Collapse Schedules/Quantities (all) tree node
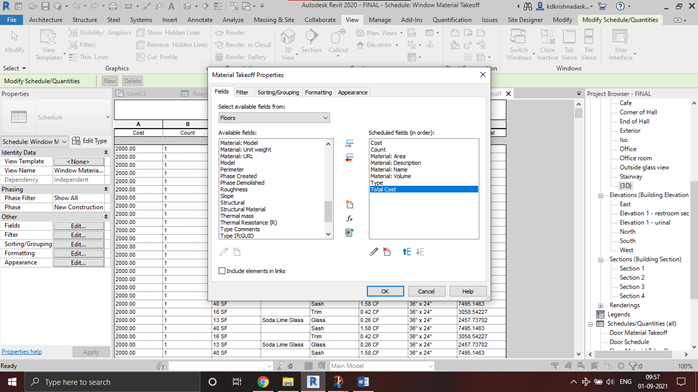 (x=591, y=324)
